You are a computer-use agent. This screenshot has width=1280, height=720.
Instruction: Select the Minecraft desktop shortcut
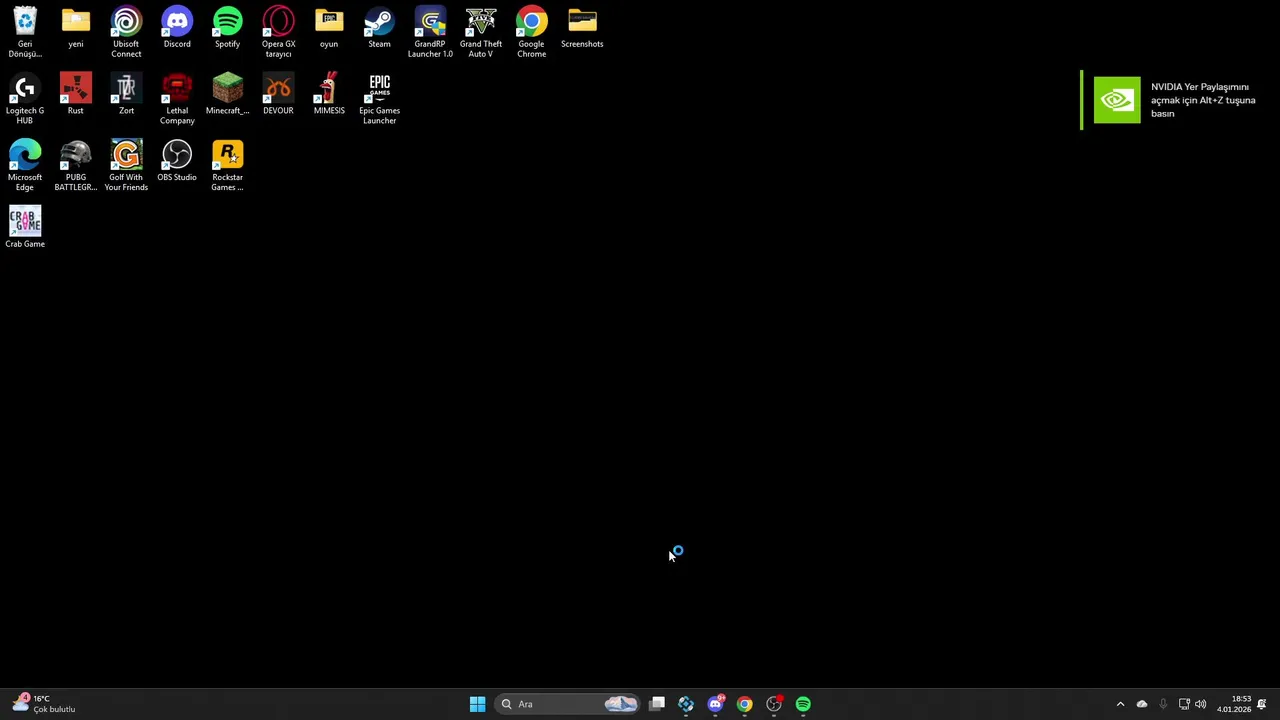(227, 94)
